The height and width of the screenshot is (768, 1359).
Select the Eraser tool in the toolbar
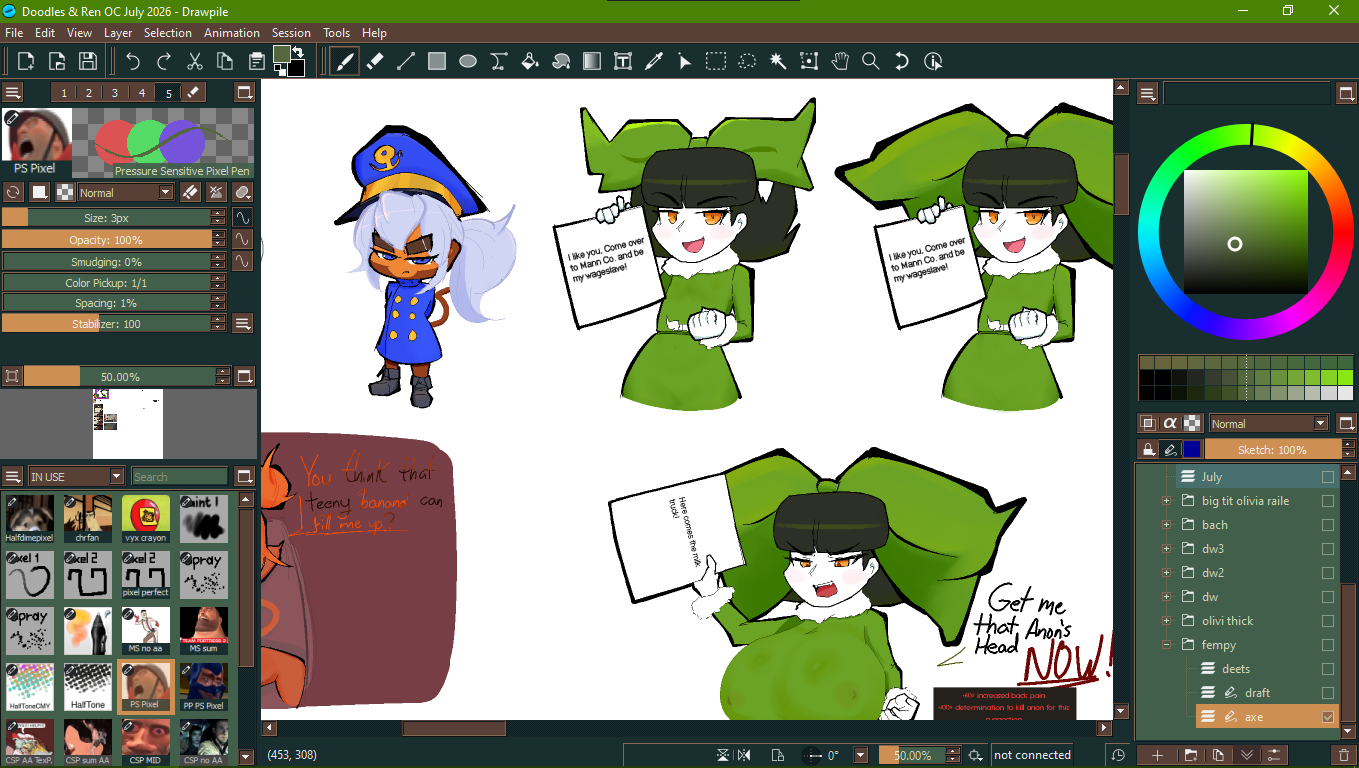click(x=375, y=61)
